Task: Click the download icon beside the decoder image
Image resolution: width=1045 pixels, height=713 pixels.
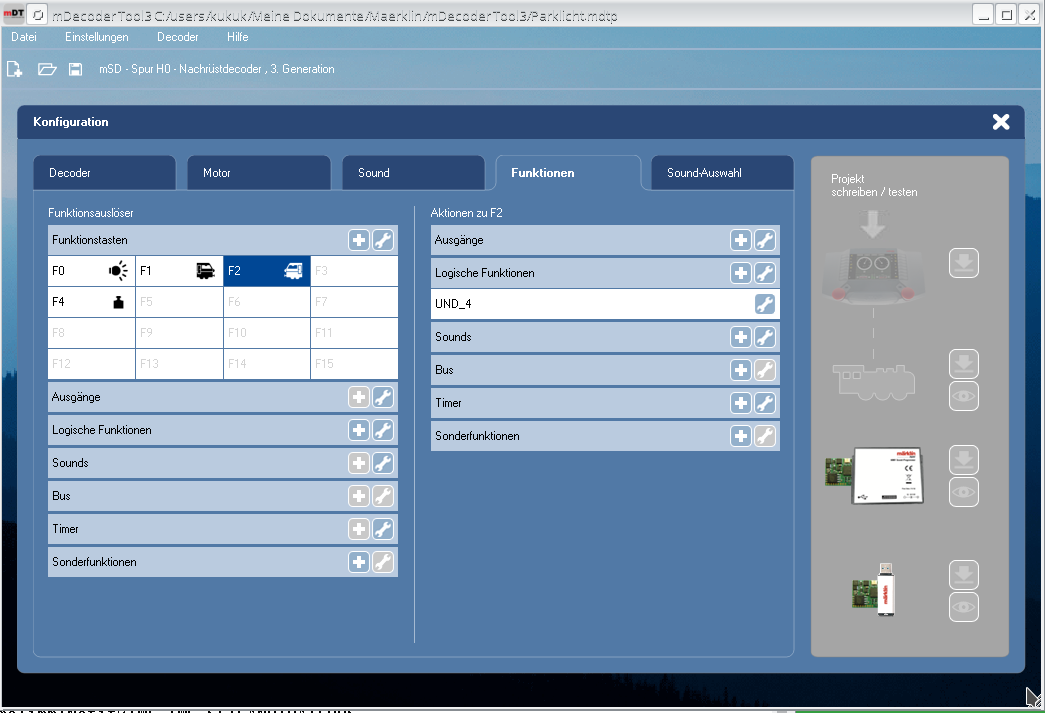Action: [963, 264]
